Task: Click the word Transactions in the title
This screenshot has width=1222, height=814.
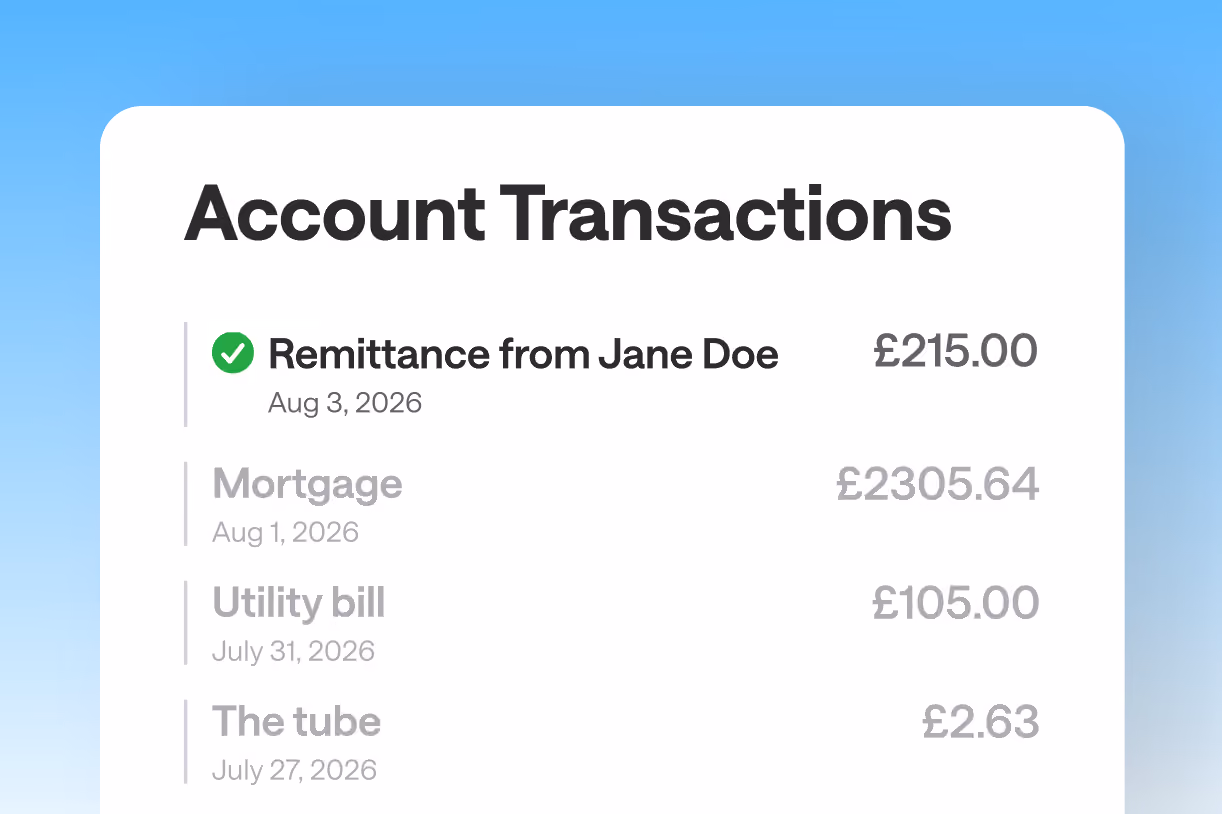Action: point(725,214)
